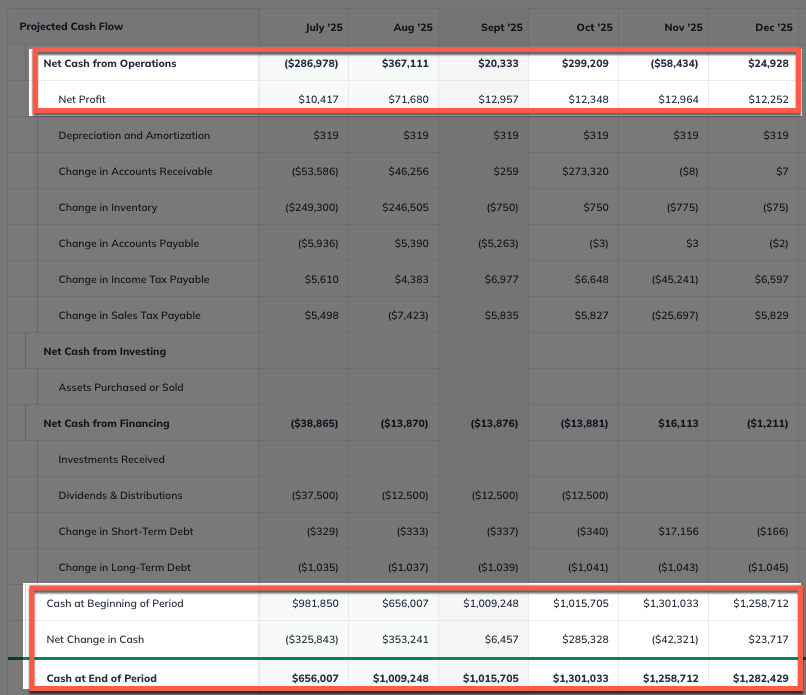Image resolution: width=806 pixels, height=695 pixels.
Task: Click the $367,111 Aug operations cash value
Action: pyautogui.click(x=405, y=63)
